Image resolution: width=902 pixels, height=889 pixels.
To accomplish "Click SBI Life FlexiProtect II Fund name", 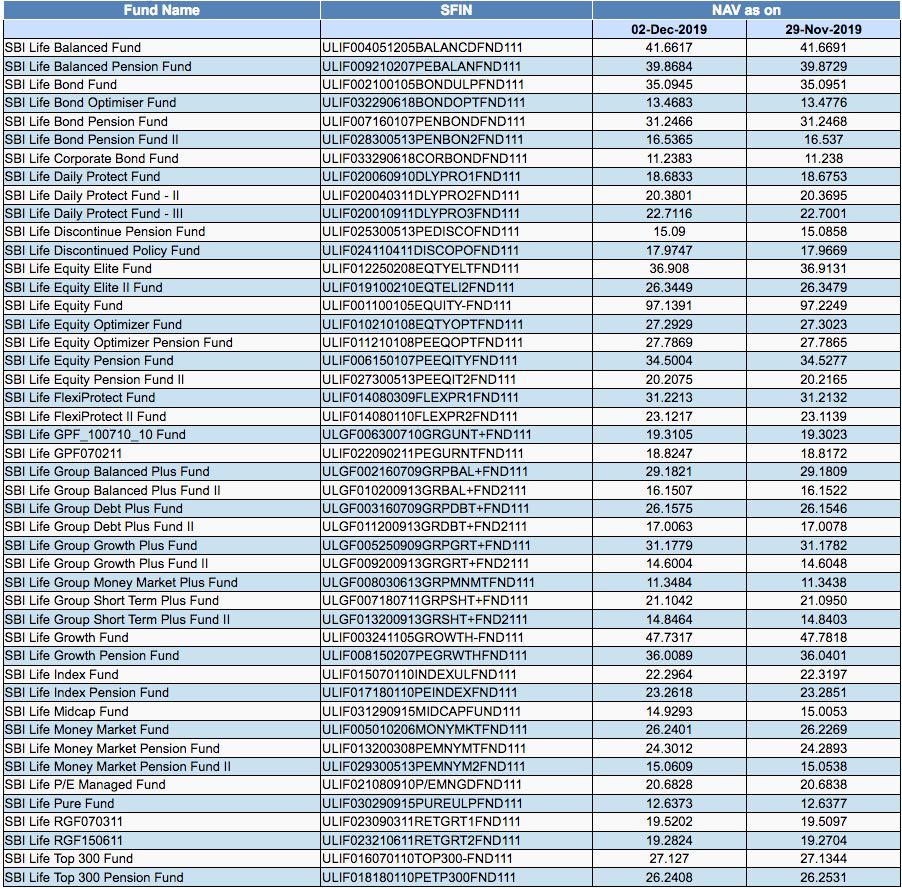I will coord(85,416).
